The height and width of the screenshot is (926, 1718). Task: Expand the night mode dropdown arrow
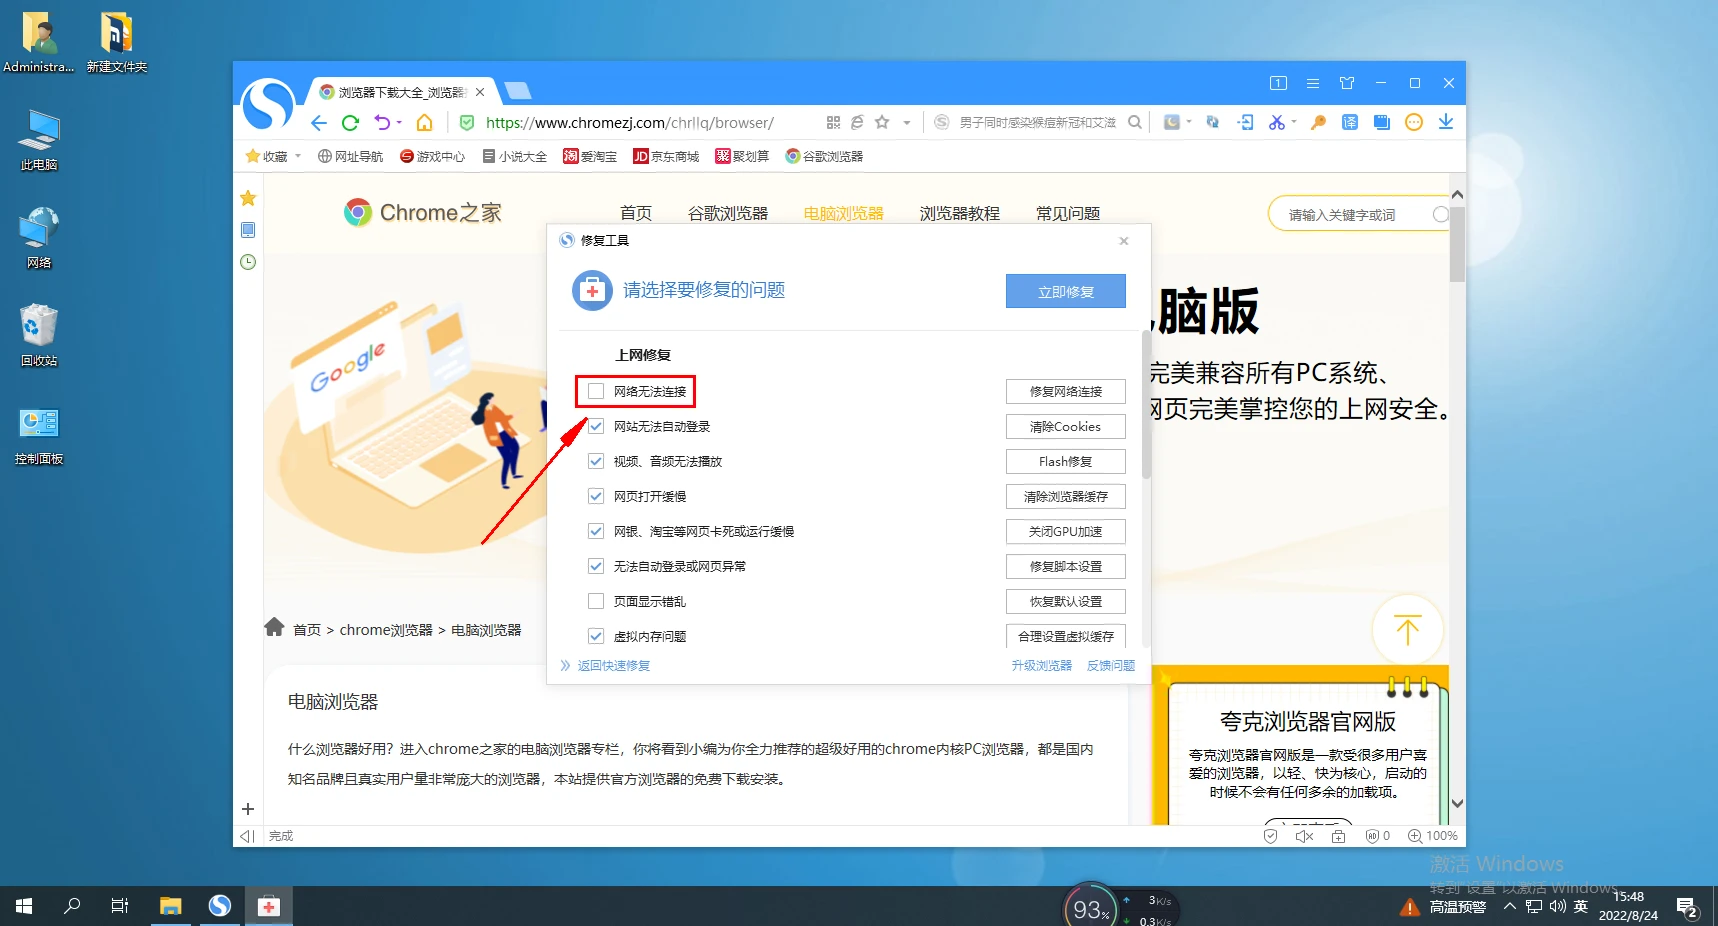tap(1189, 122)
